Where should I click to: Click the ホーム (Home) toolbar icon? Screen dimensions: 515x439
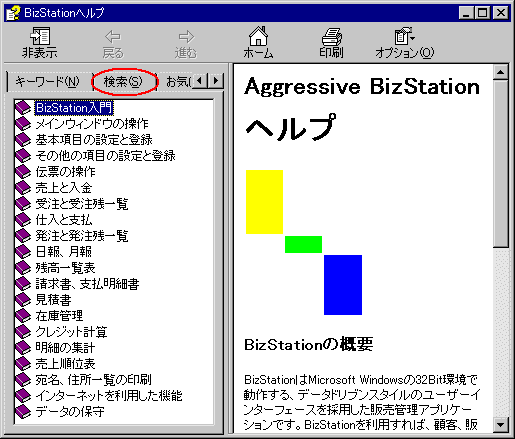pos(258,36)
